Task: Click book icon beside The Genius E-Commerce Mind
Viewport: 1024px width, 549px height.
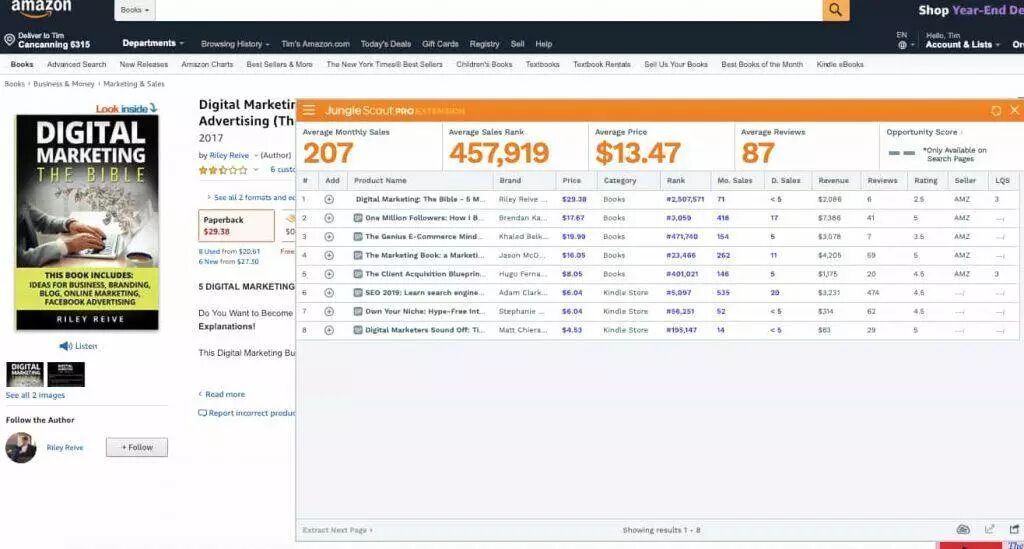Action: tap(358, 237)
